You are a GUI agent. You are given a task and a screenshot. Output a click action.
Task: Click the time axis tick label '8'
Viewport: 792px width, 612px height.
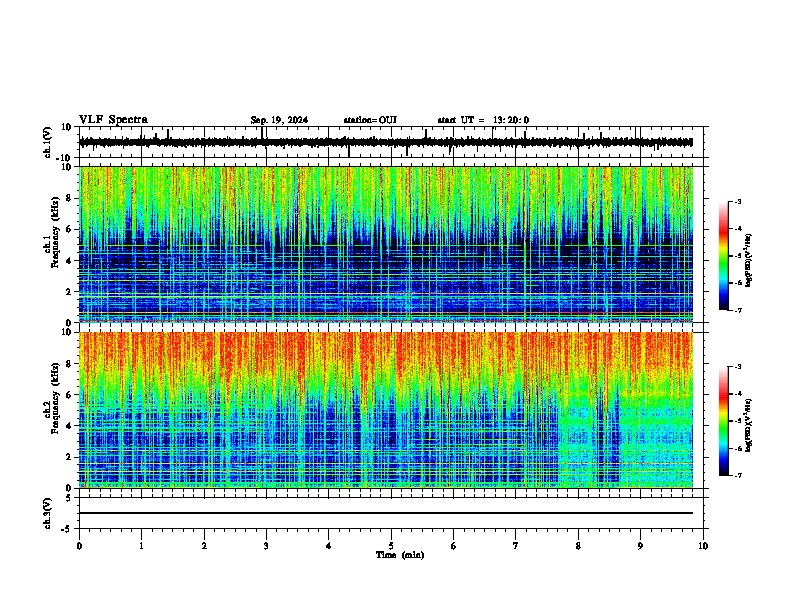click(578, 546)
